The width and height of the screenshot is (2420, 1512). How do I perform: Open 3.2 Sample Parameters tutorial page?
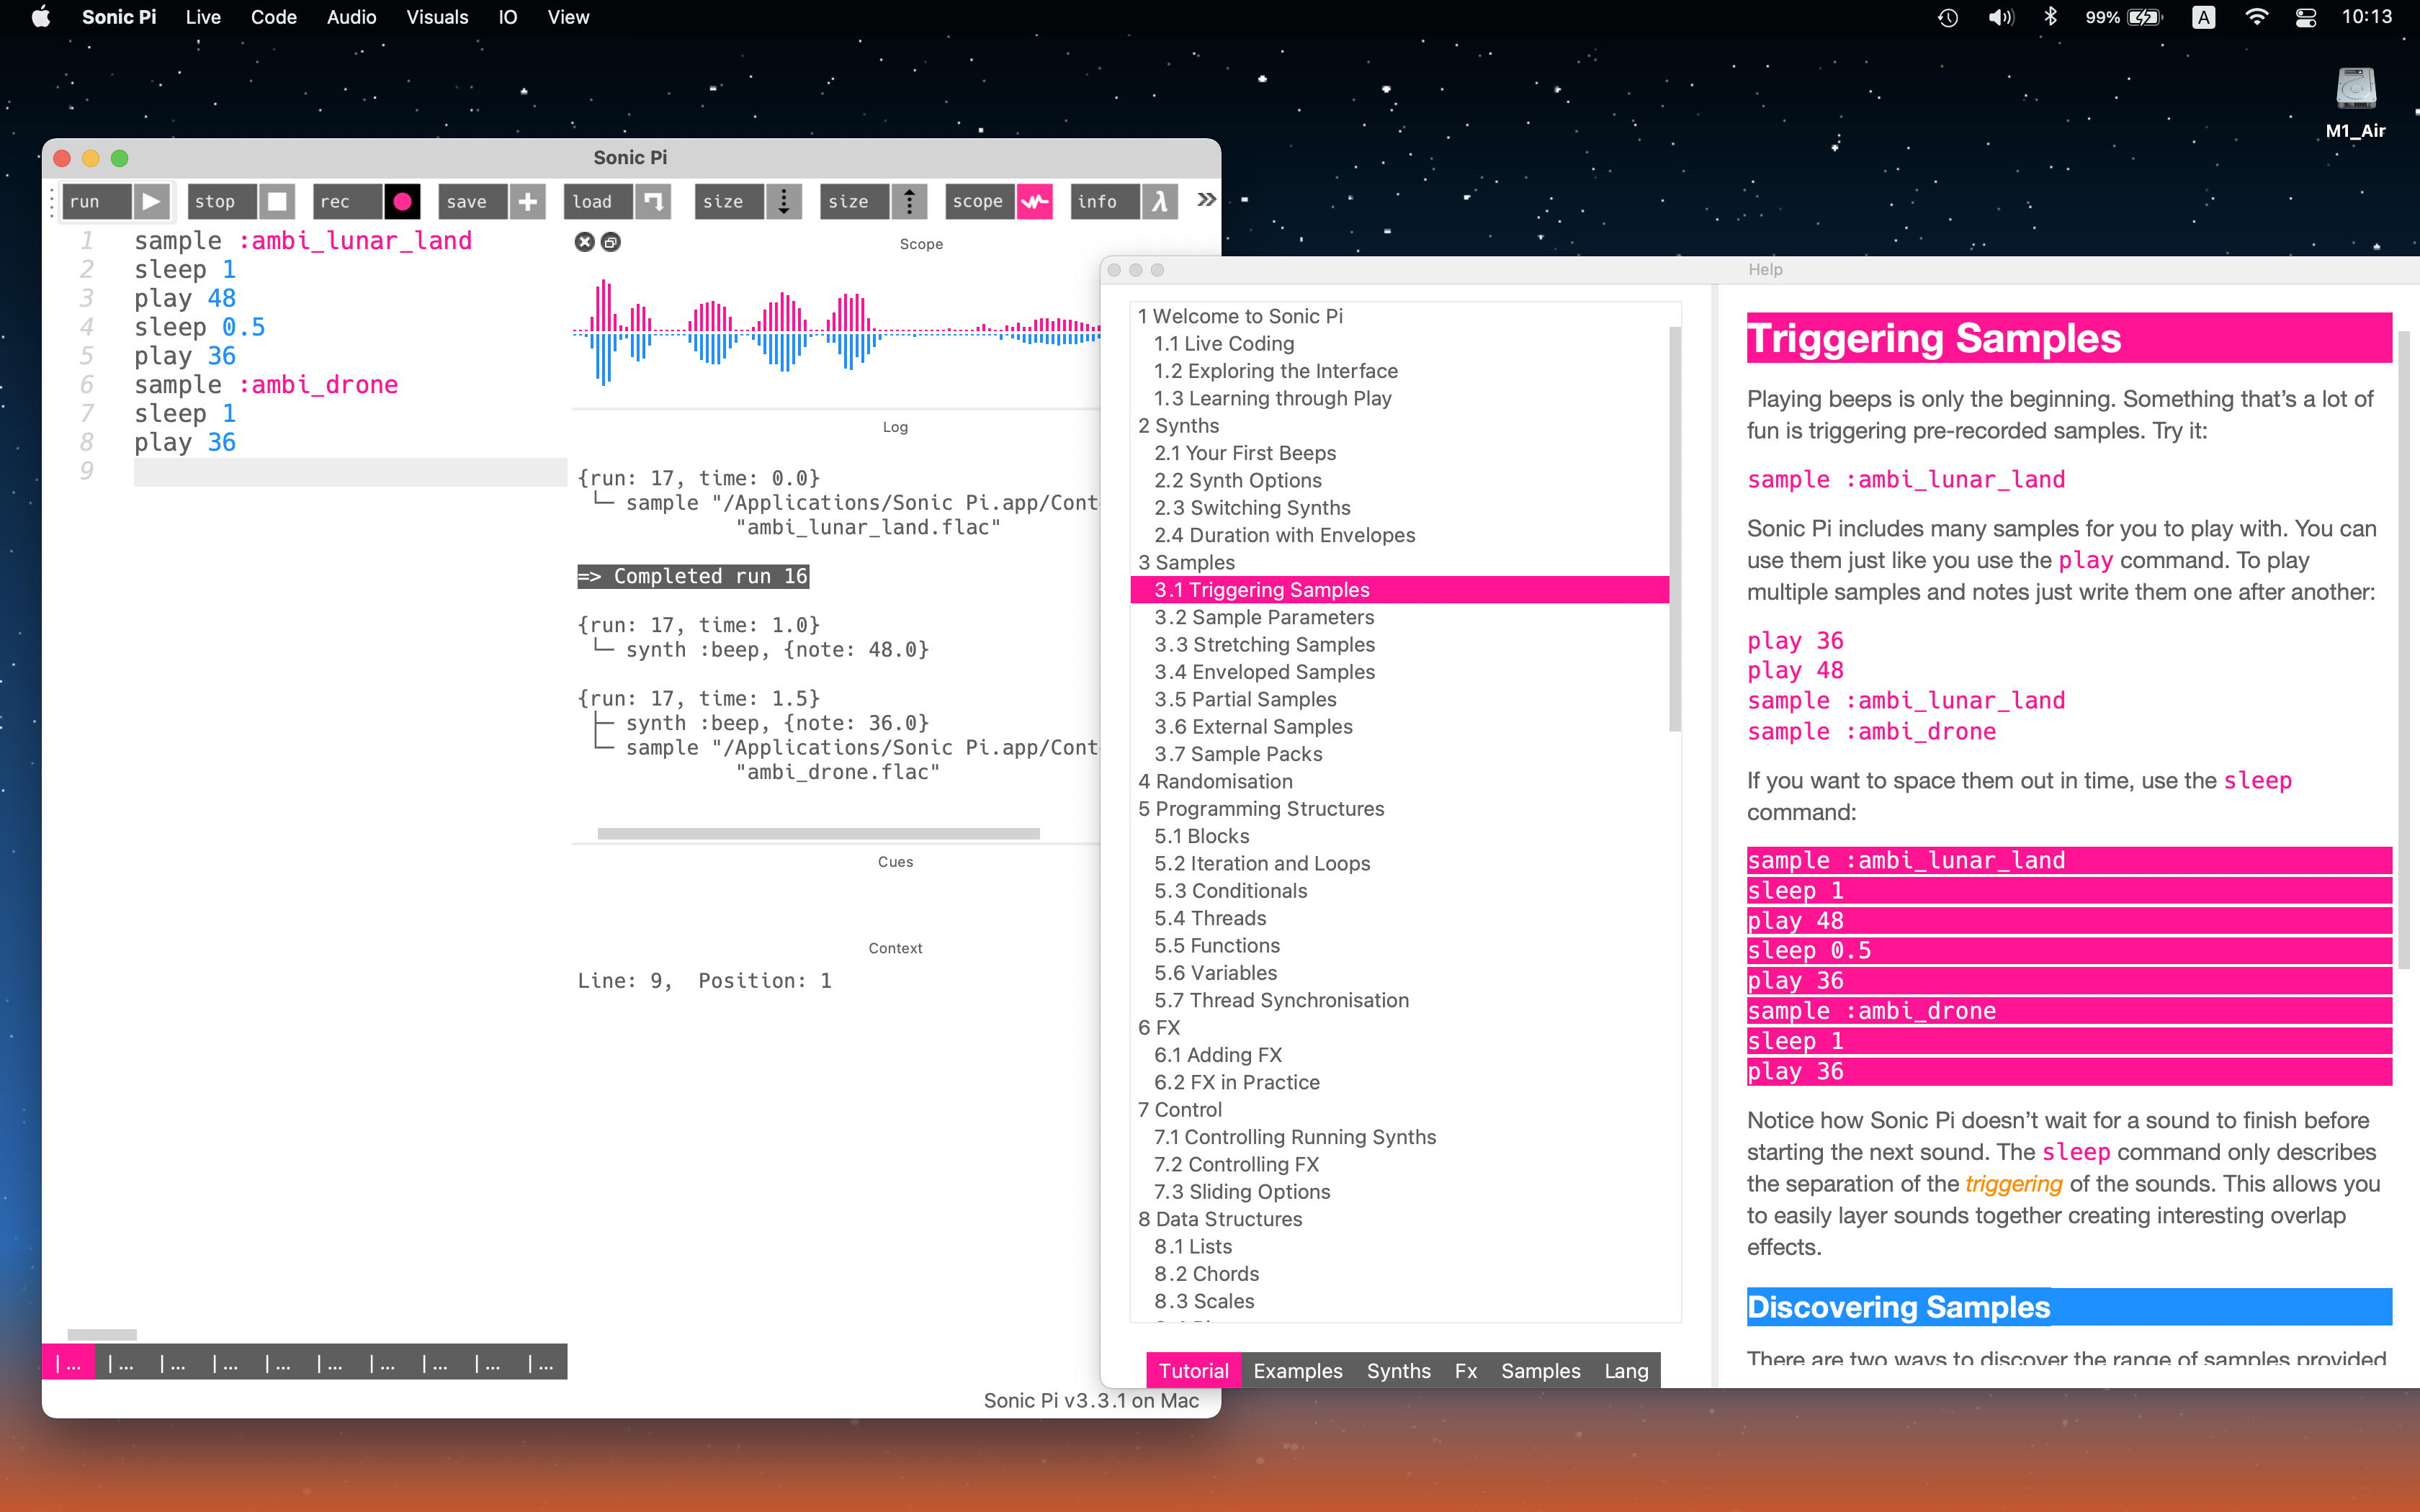(1264, 617)
